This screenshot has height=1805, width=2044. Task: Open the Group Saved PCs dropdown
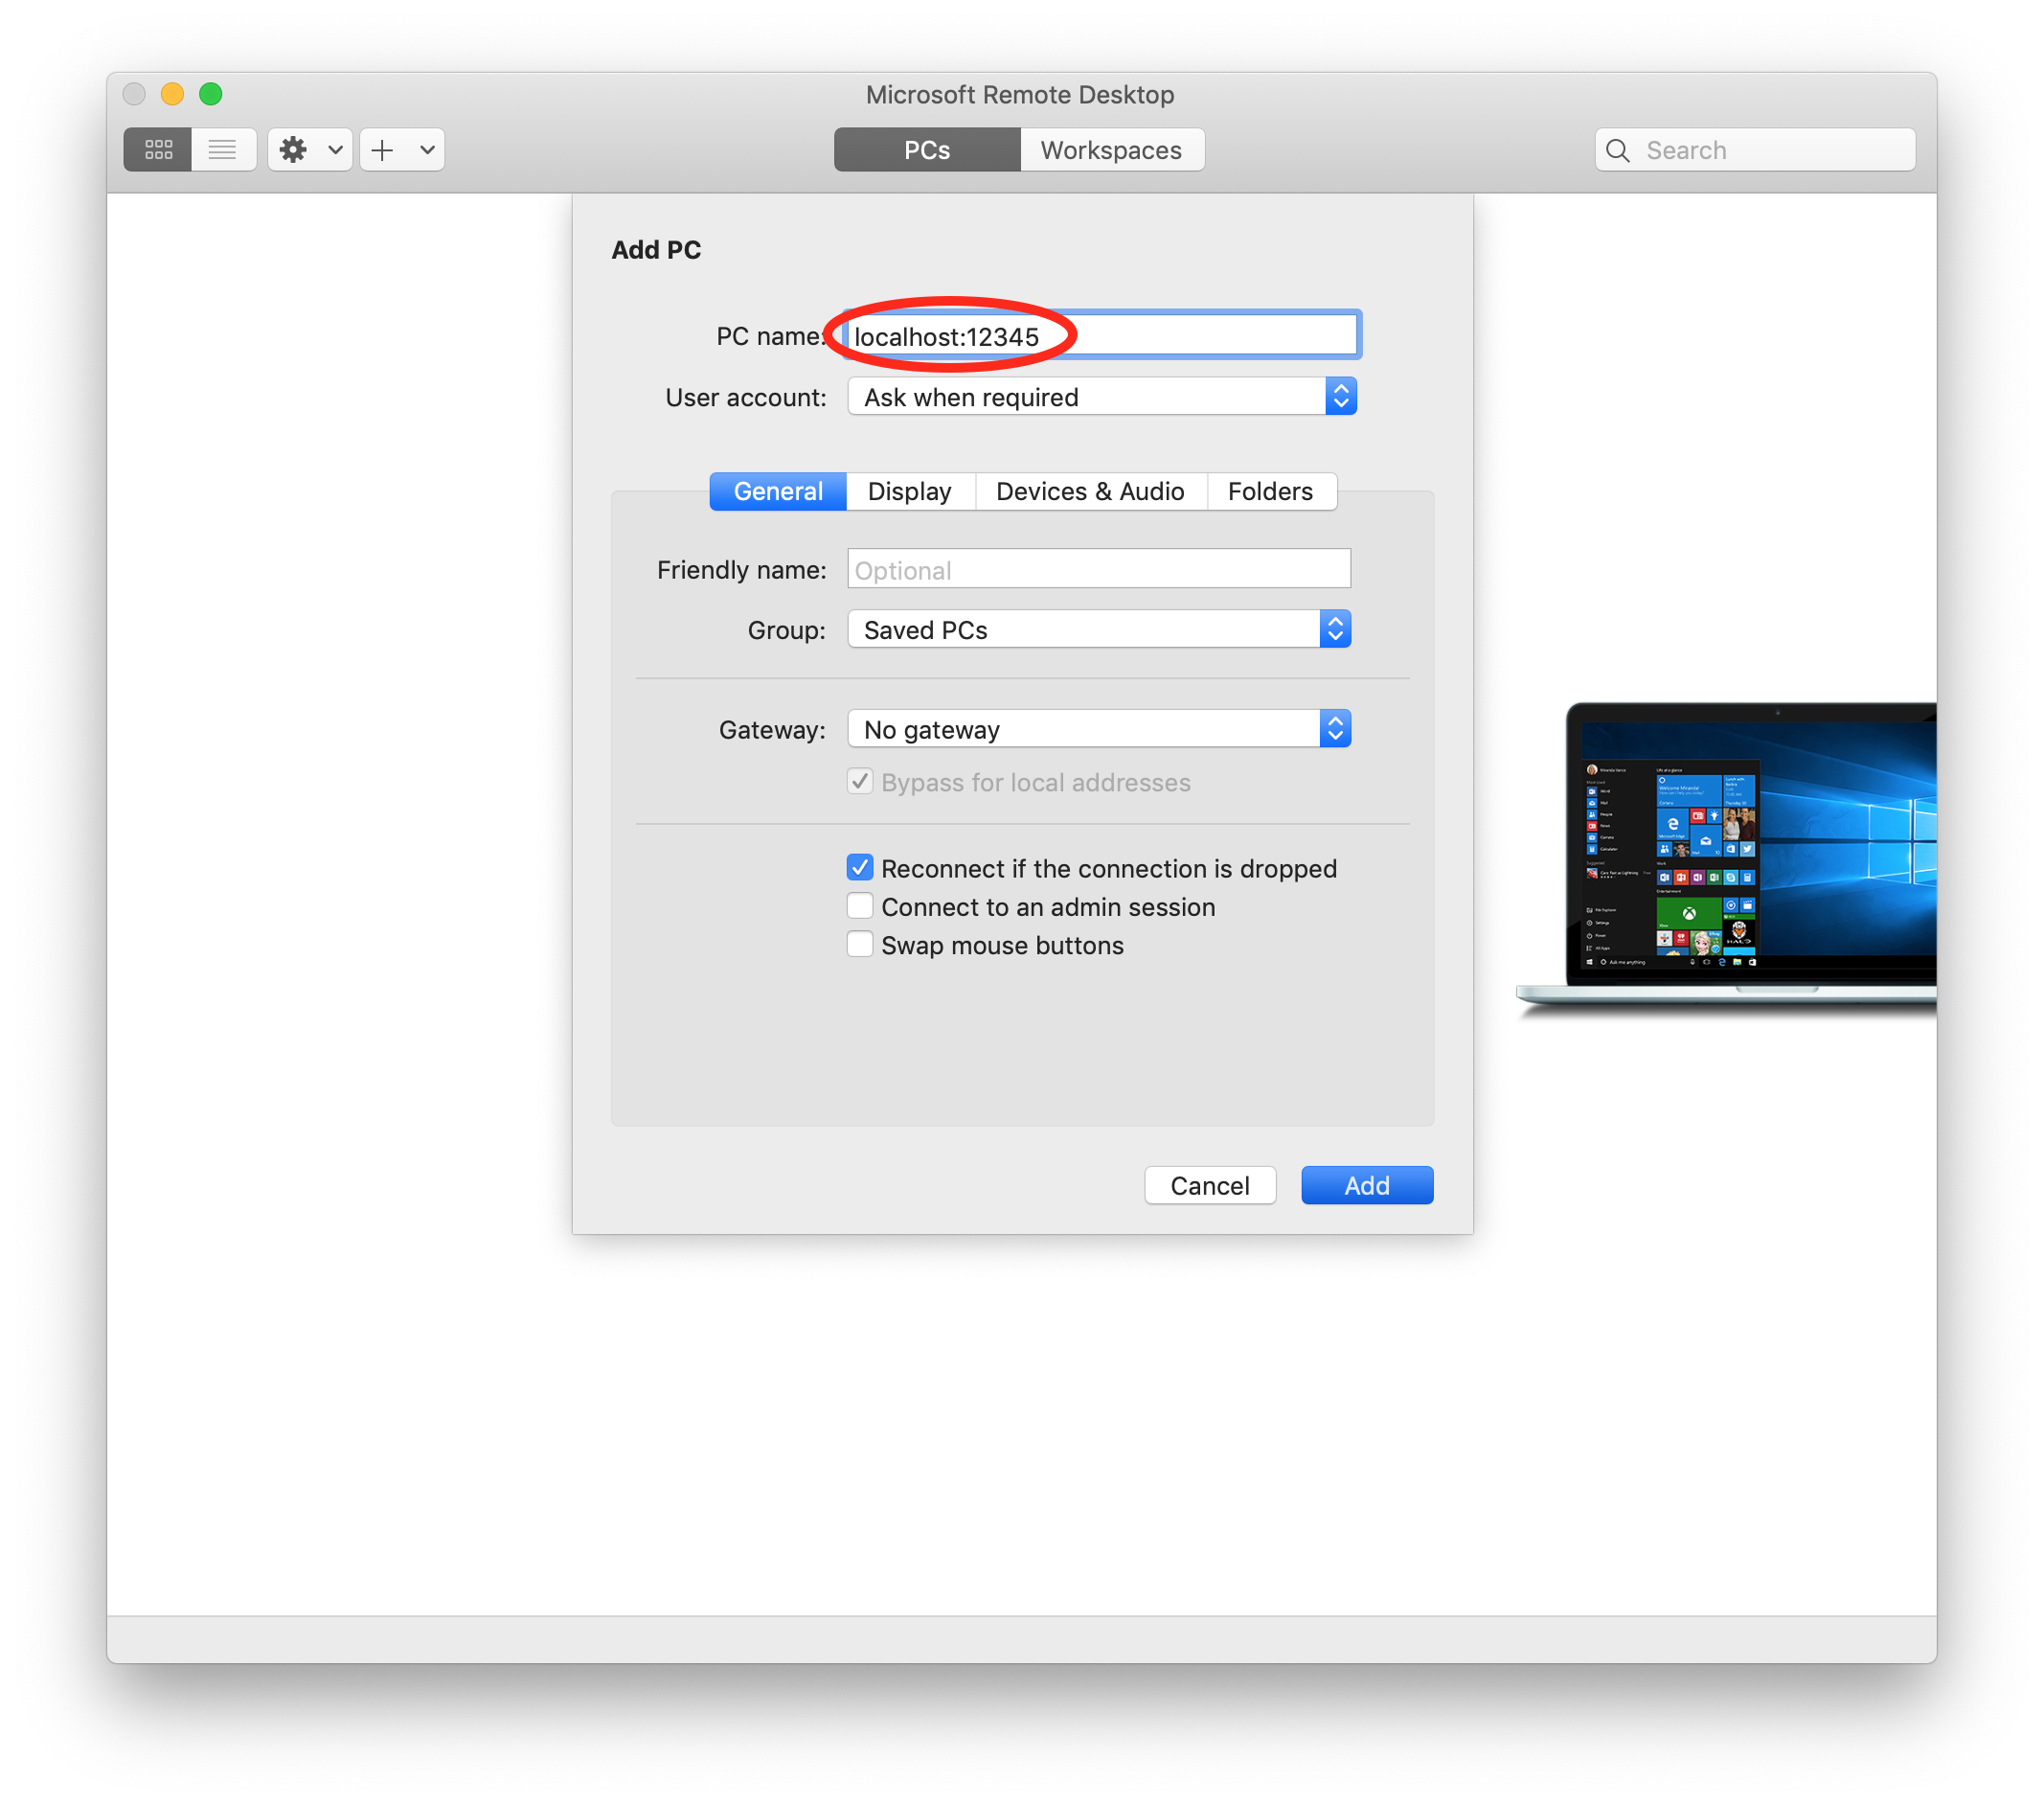tap(1098, 630)
